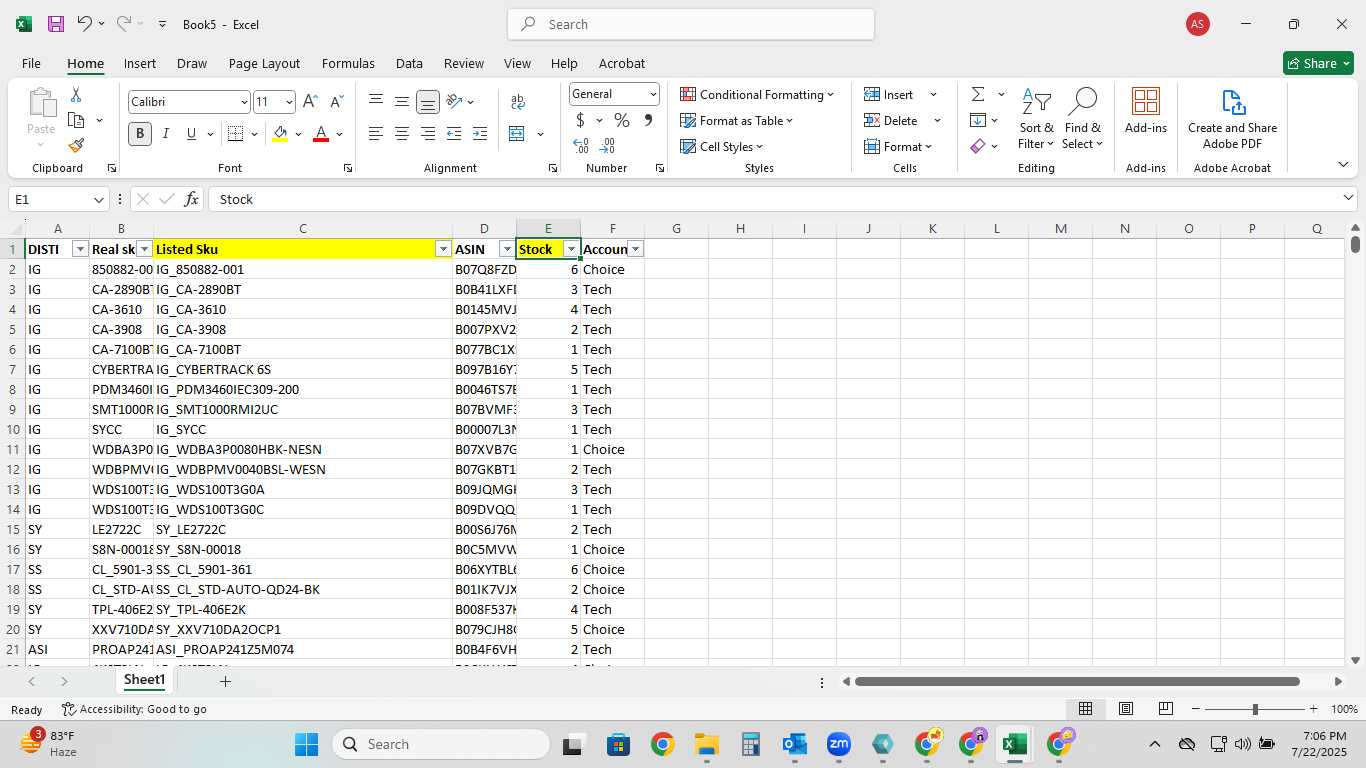Image resolution: width=1366 pixels, height=768 pixels.
Task: Open Outlook from the taskbar
Action: click(795, 744)
